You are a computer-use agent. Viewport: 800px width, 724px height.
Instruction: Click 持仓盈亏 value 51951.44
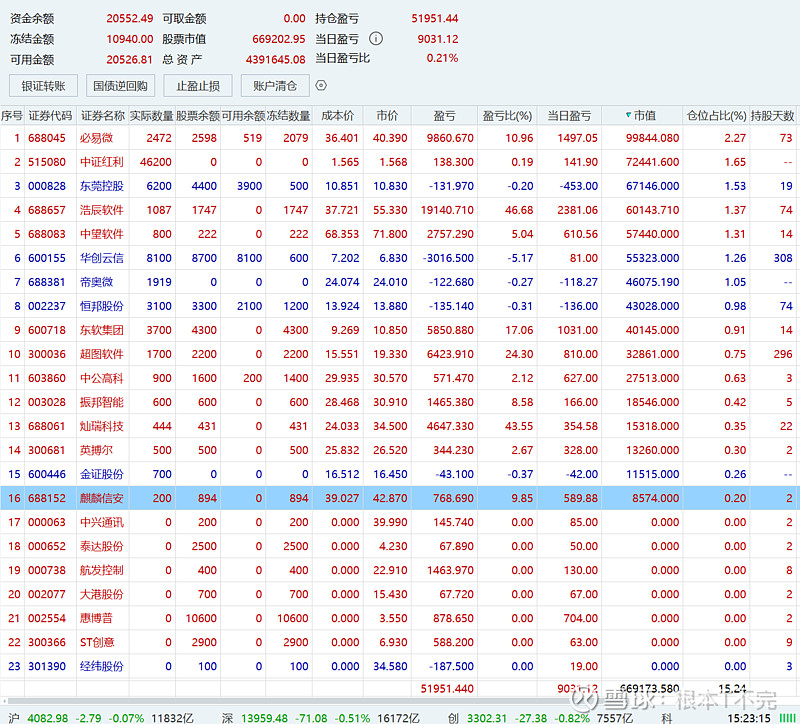click(x=435, y=18)
